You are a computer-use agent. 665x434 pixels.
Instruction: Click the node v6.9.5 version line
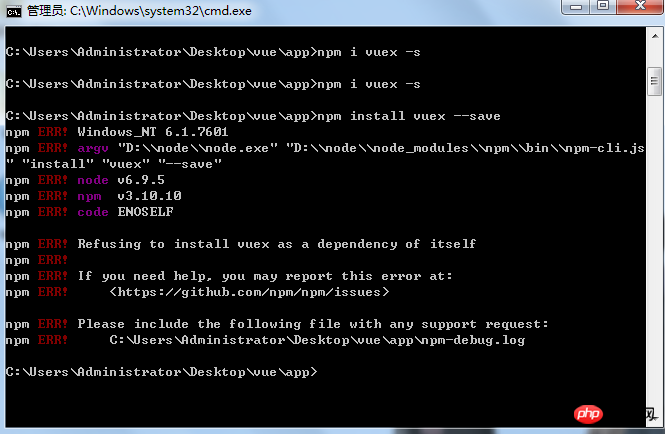click(x=85, y=180)
